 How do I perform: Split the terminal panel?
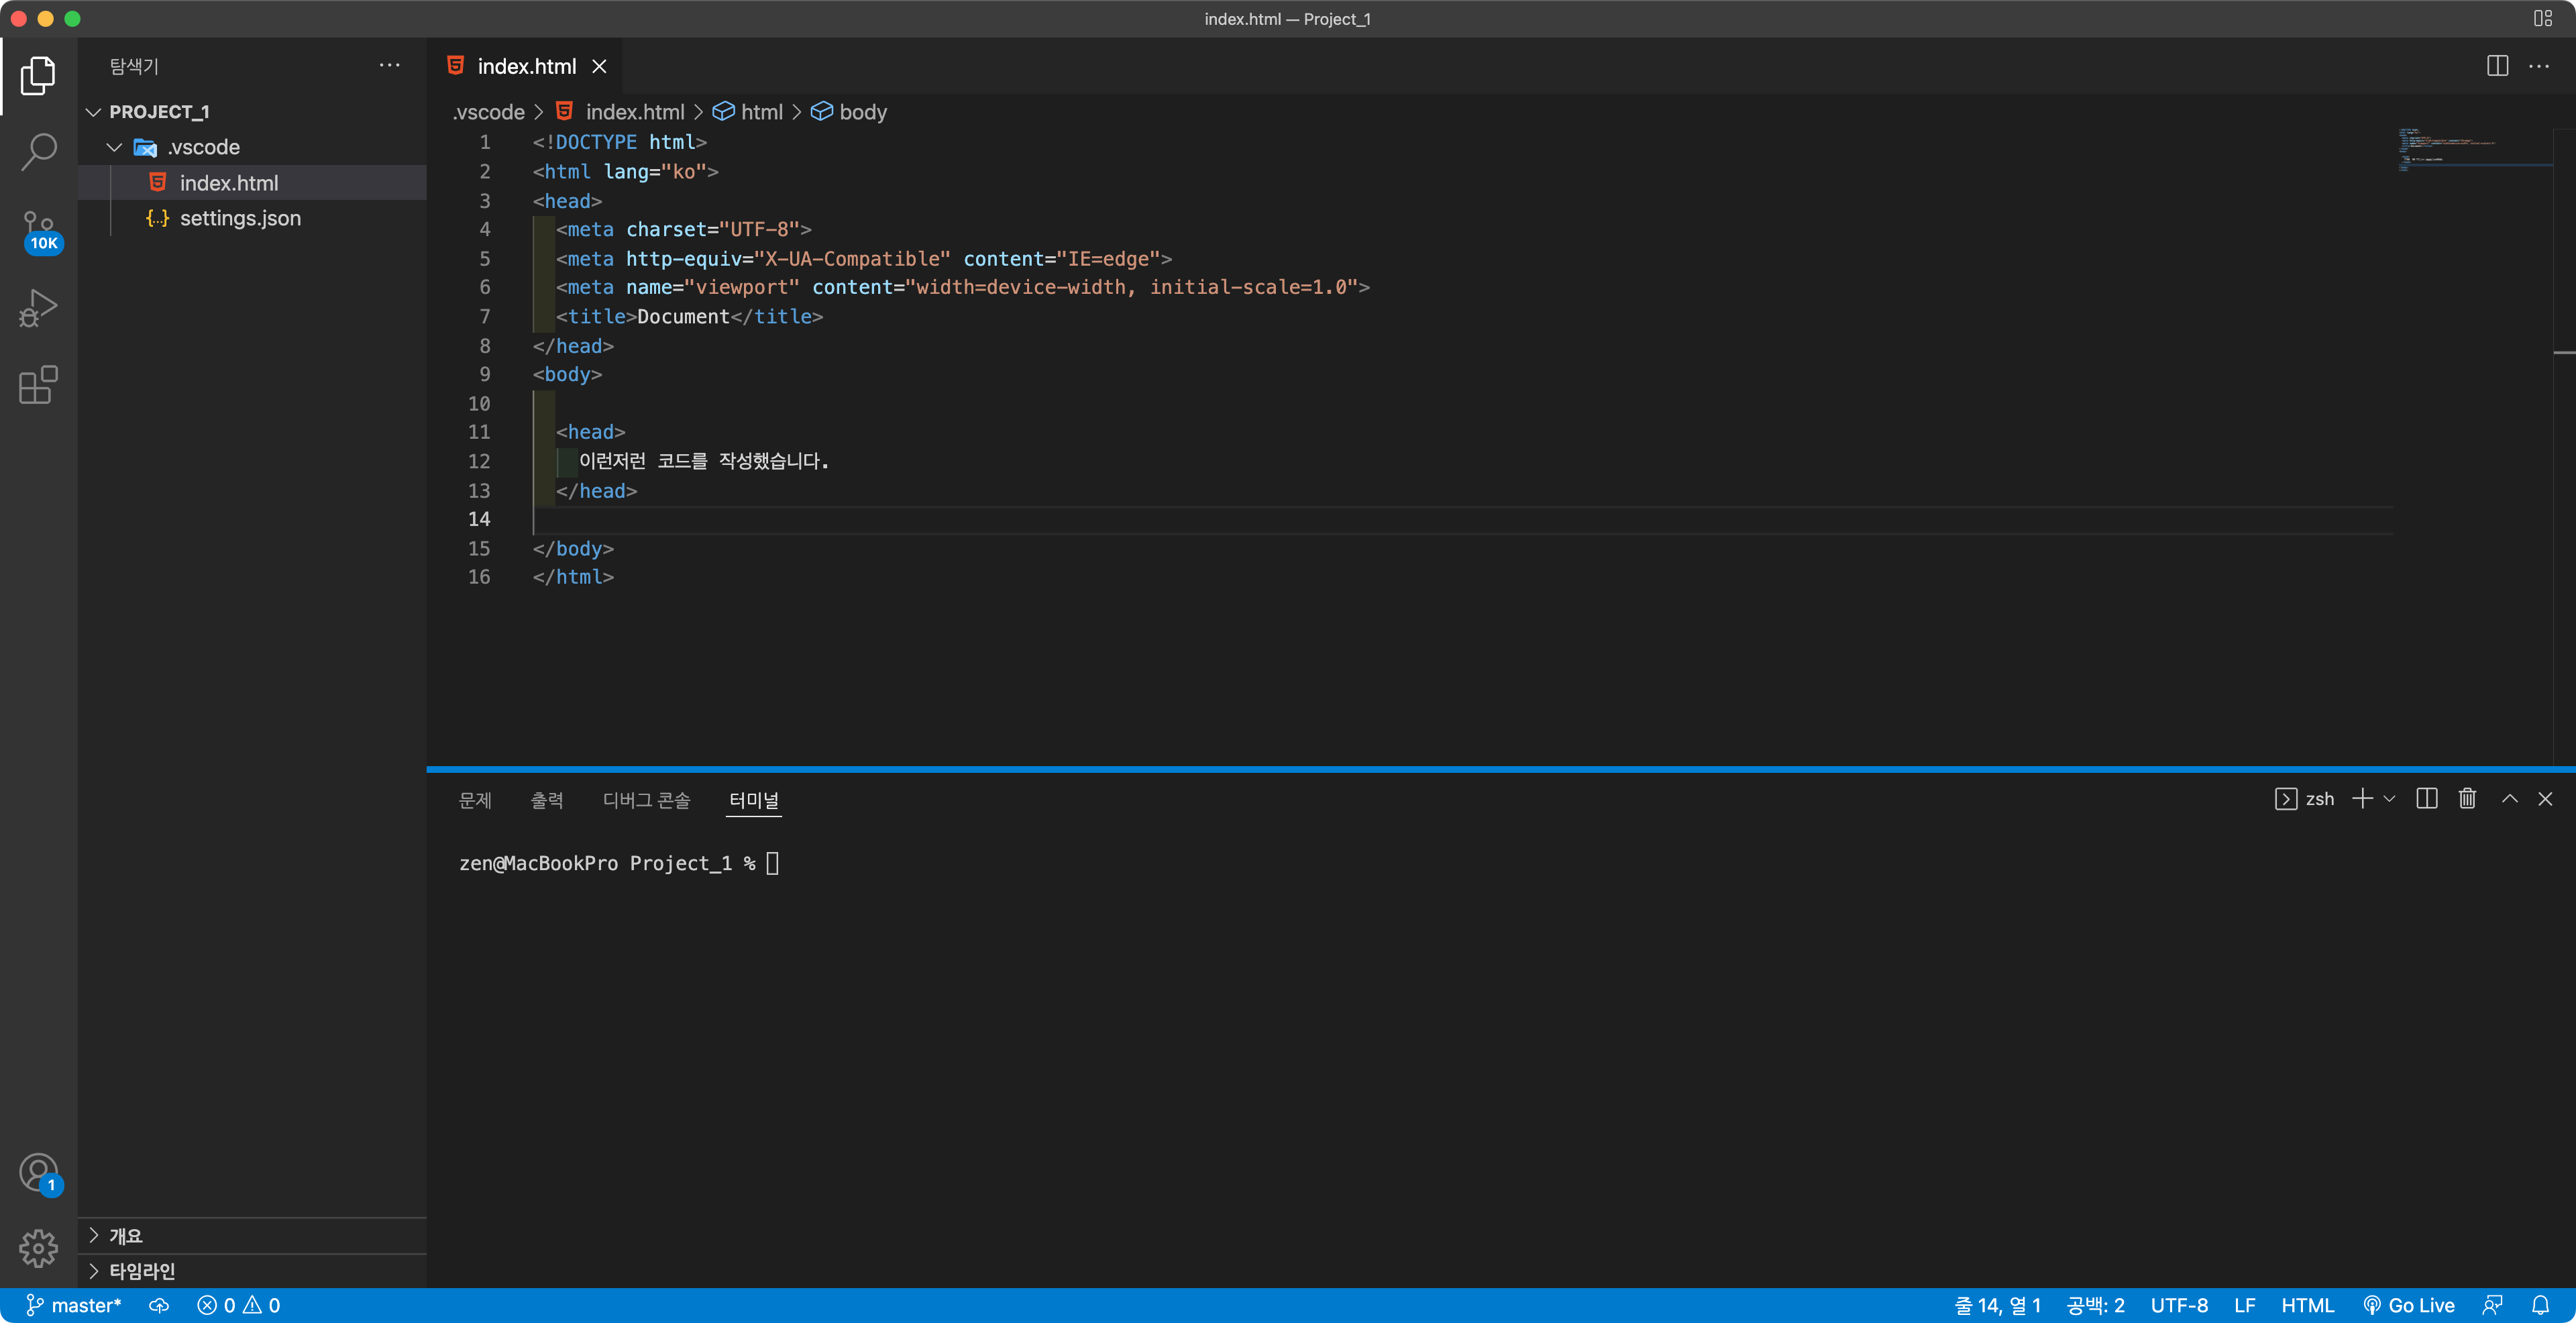(2426, 798)
